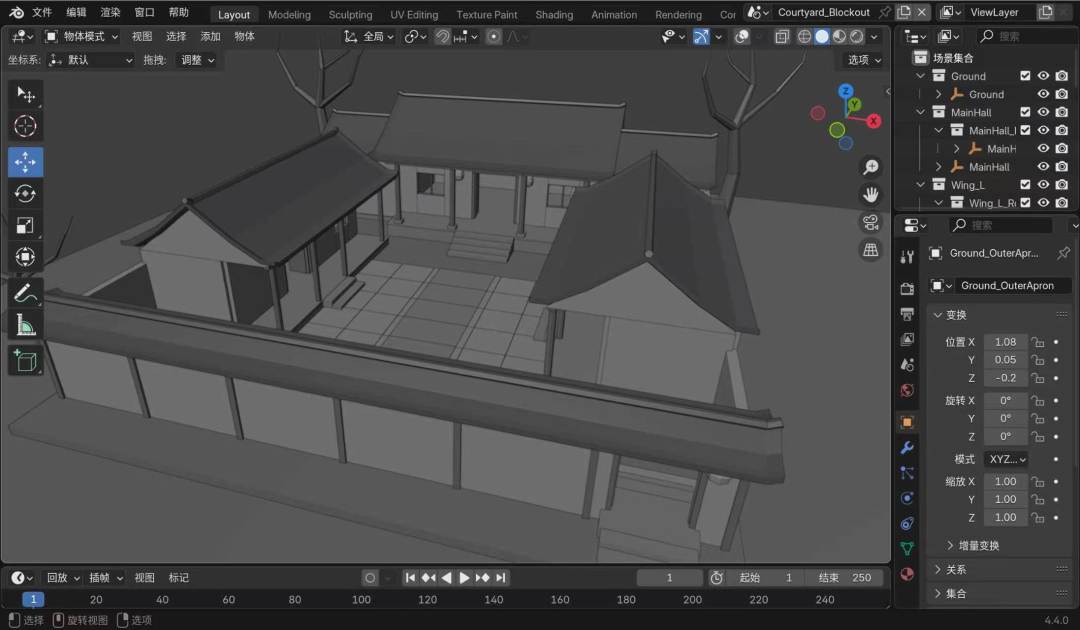Toggle X-ray display in viewport header
This screenshot has width=1080, height=630.
pos(782,36)
